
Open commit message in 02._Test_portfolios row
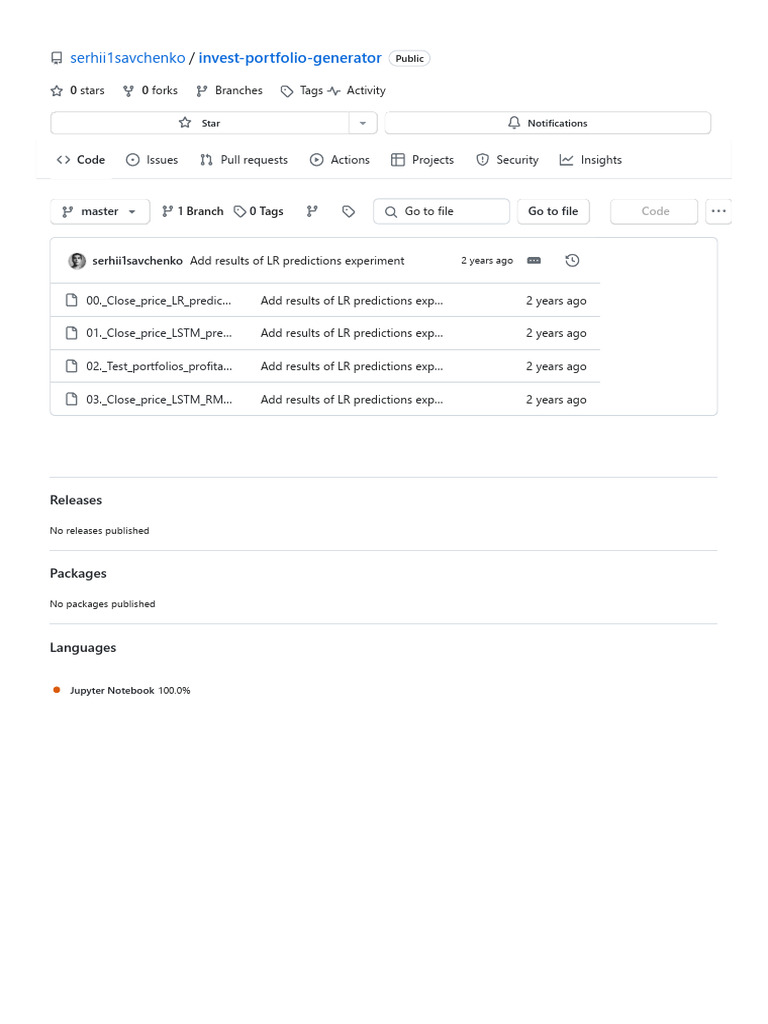click(x=352, y=366)
